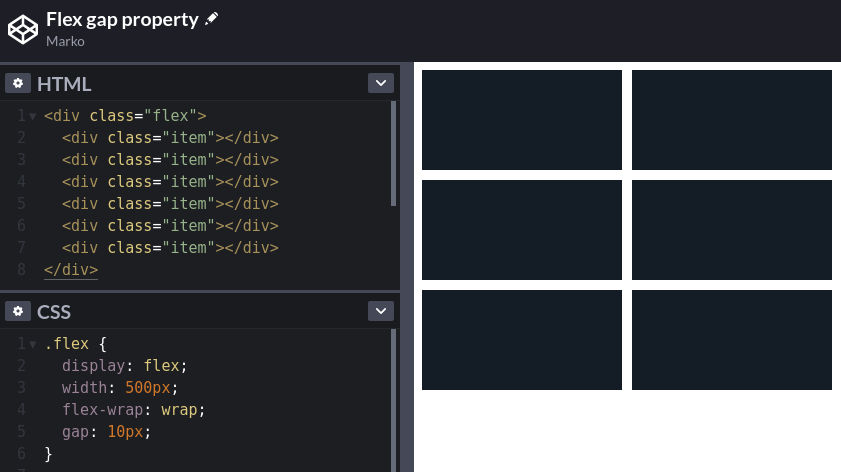Click the item div on HTML line 4
Viewport: 841px width, 472px height.
170,182
